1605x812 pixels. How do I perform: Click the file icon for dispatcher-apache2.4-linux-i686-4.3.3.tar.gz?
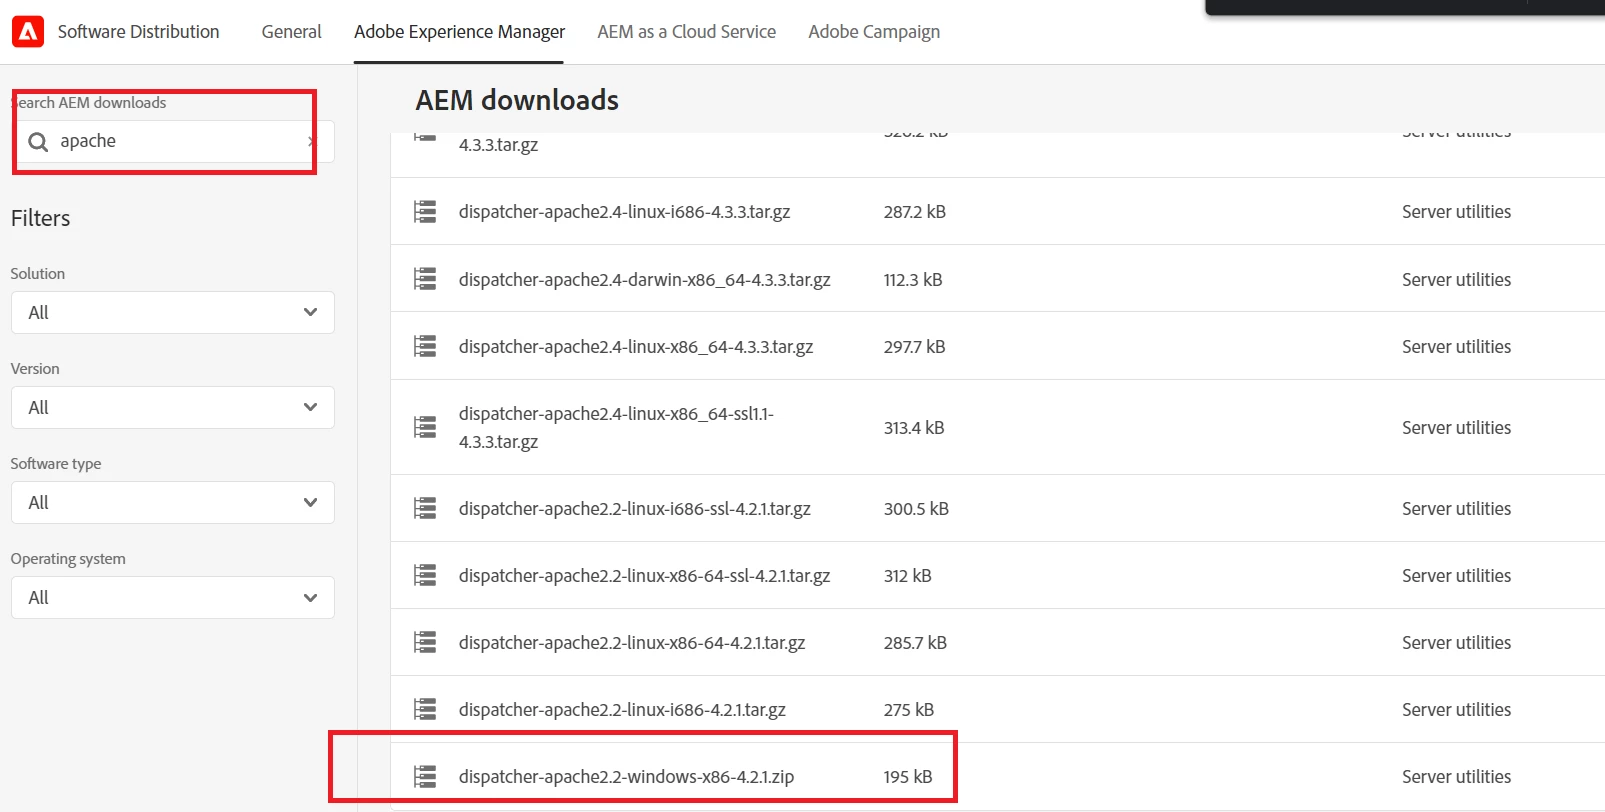coord(425,212)
